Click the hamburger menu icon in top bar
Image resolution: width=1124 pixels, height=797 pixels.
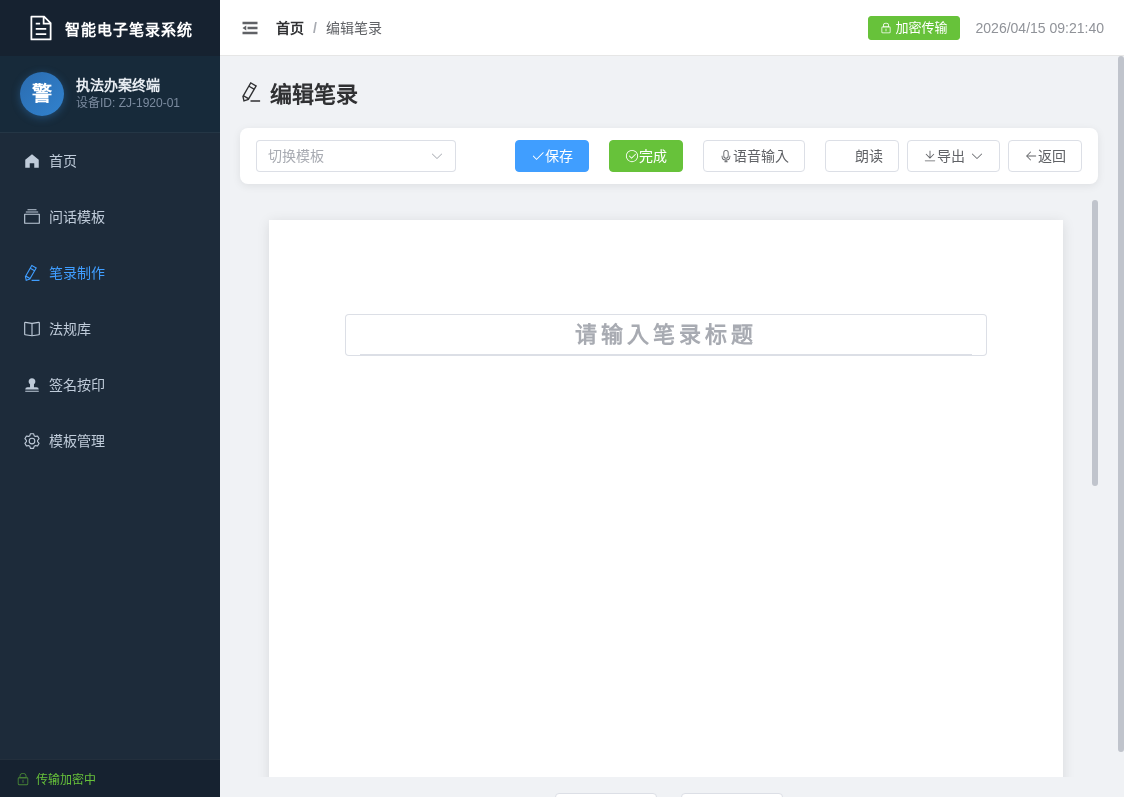(250, 28)
